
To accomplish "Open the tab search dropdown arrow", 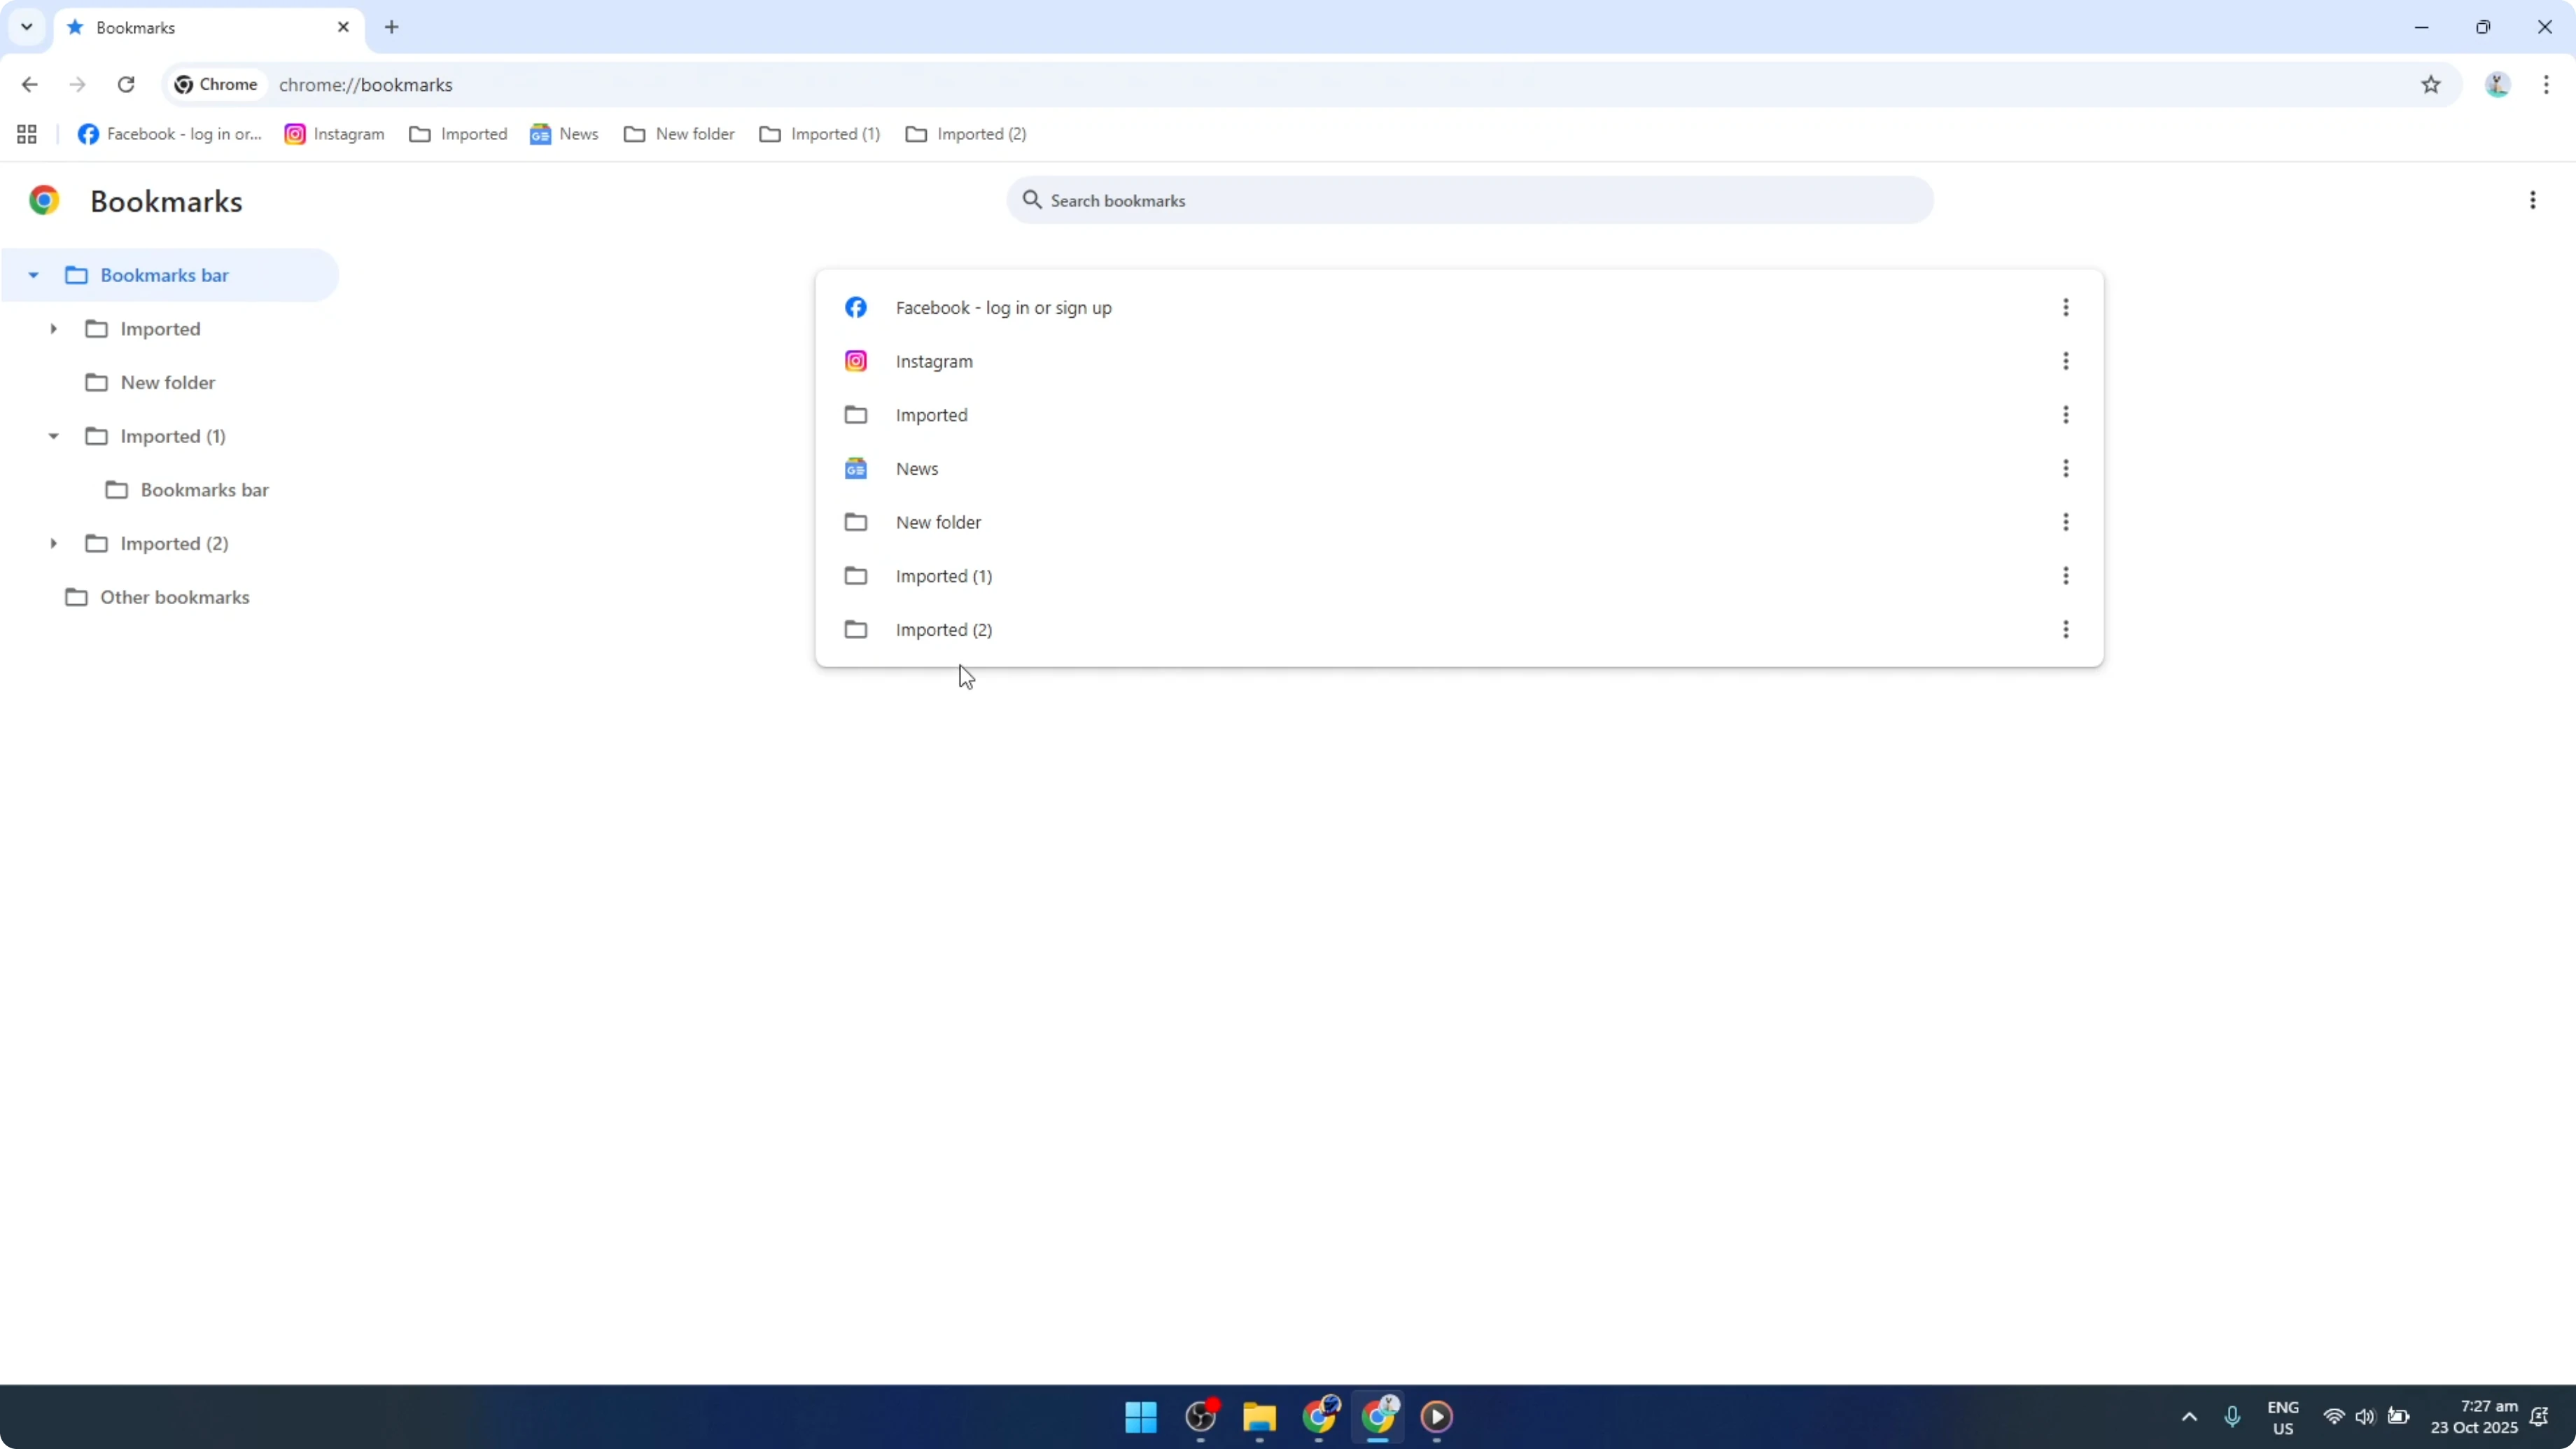I will pyautogui.click(x=27, y=27).
